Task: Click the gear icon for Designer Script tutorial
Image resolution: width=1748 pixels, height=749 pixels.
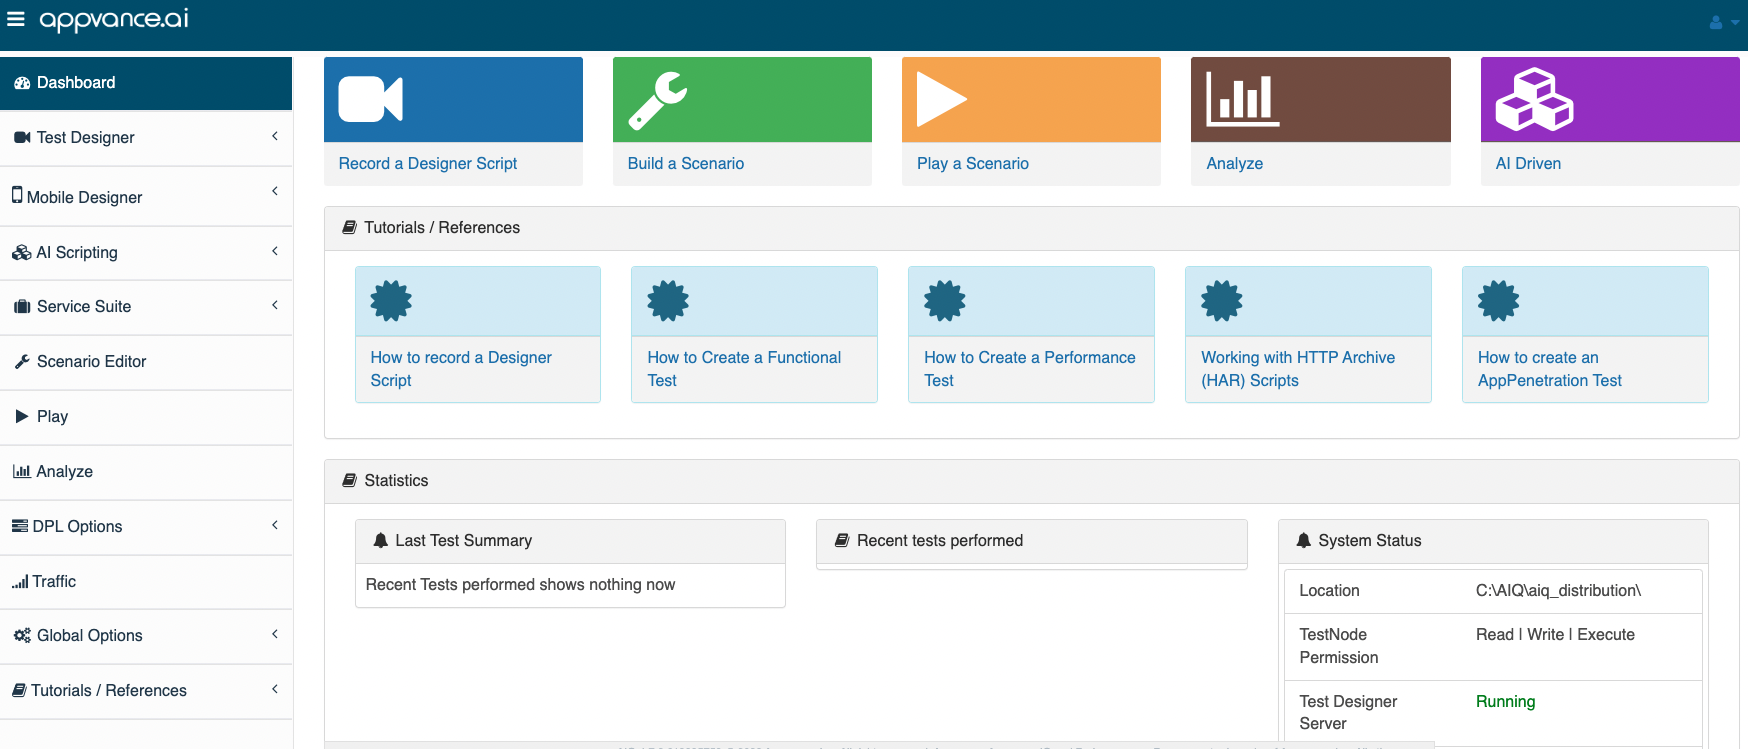Action: coord(391,301)
